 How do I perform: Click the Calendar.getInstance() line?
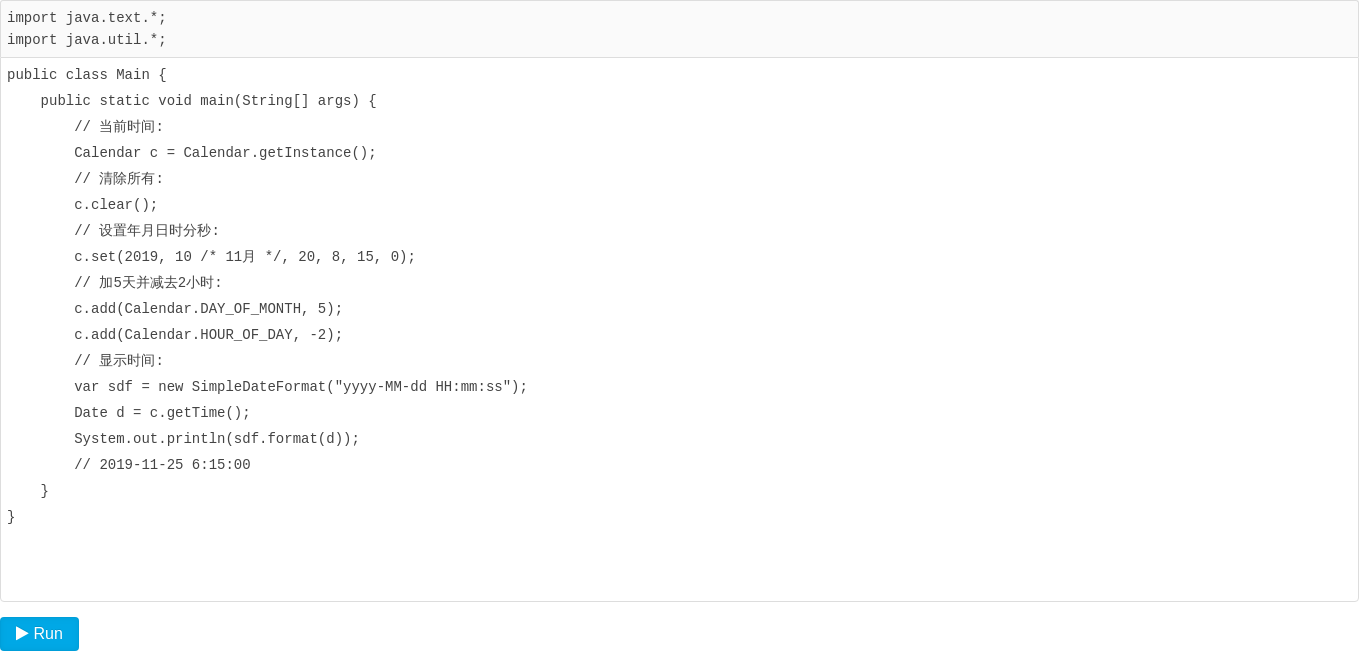point(224,152)
